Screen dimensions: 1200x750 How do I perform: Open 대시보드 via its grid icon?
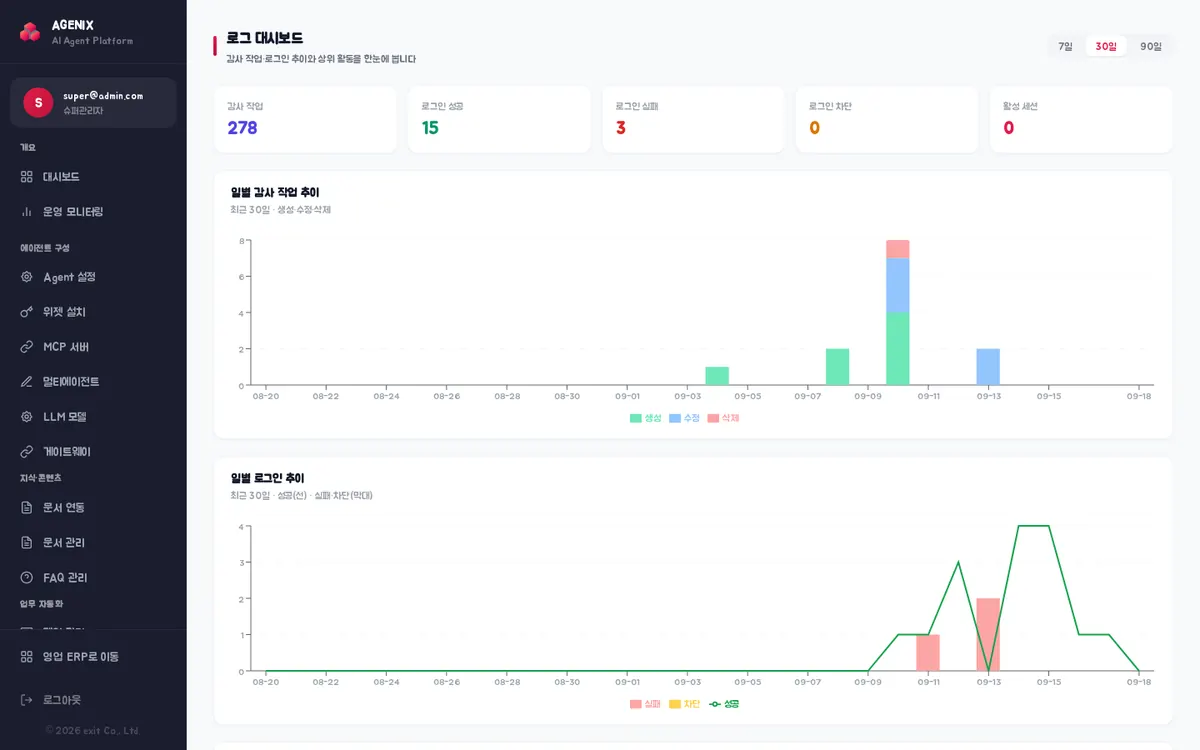pyautogui.click(x=27, y=177)
